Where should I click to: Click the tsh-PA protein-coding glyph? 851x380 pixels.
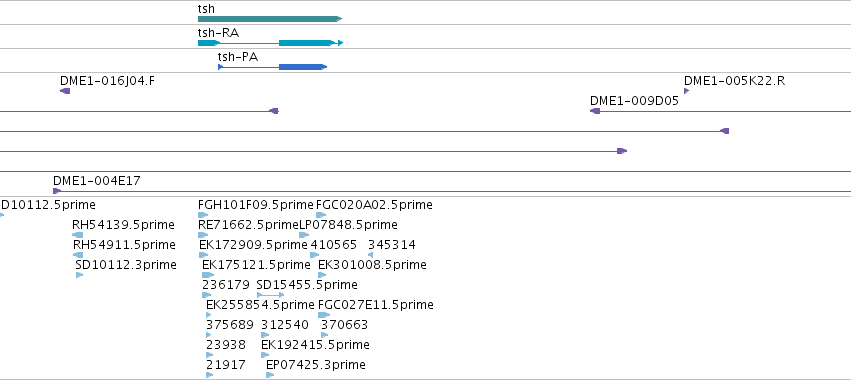[x=272, y=67]
